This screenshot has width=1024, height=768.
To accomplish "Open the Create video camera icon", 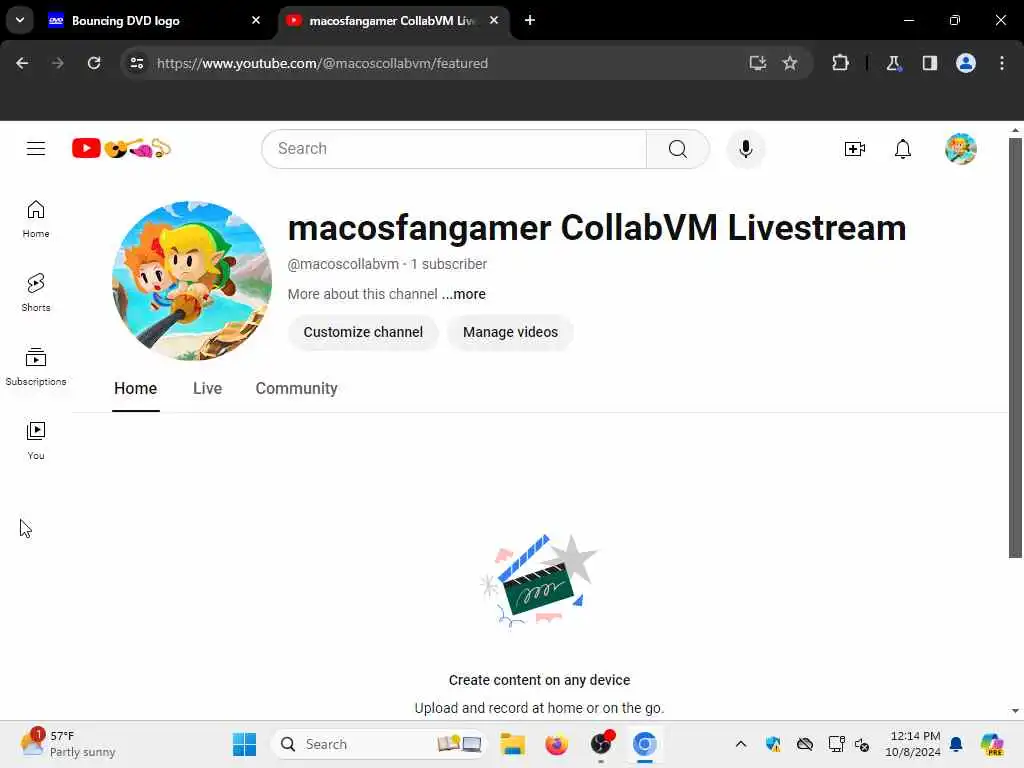I will pyautogui.click(x=854, y=149).
